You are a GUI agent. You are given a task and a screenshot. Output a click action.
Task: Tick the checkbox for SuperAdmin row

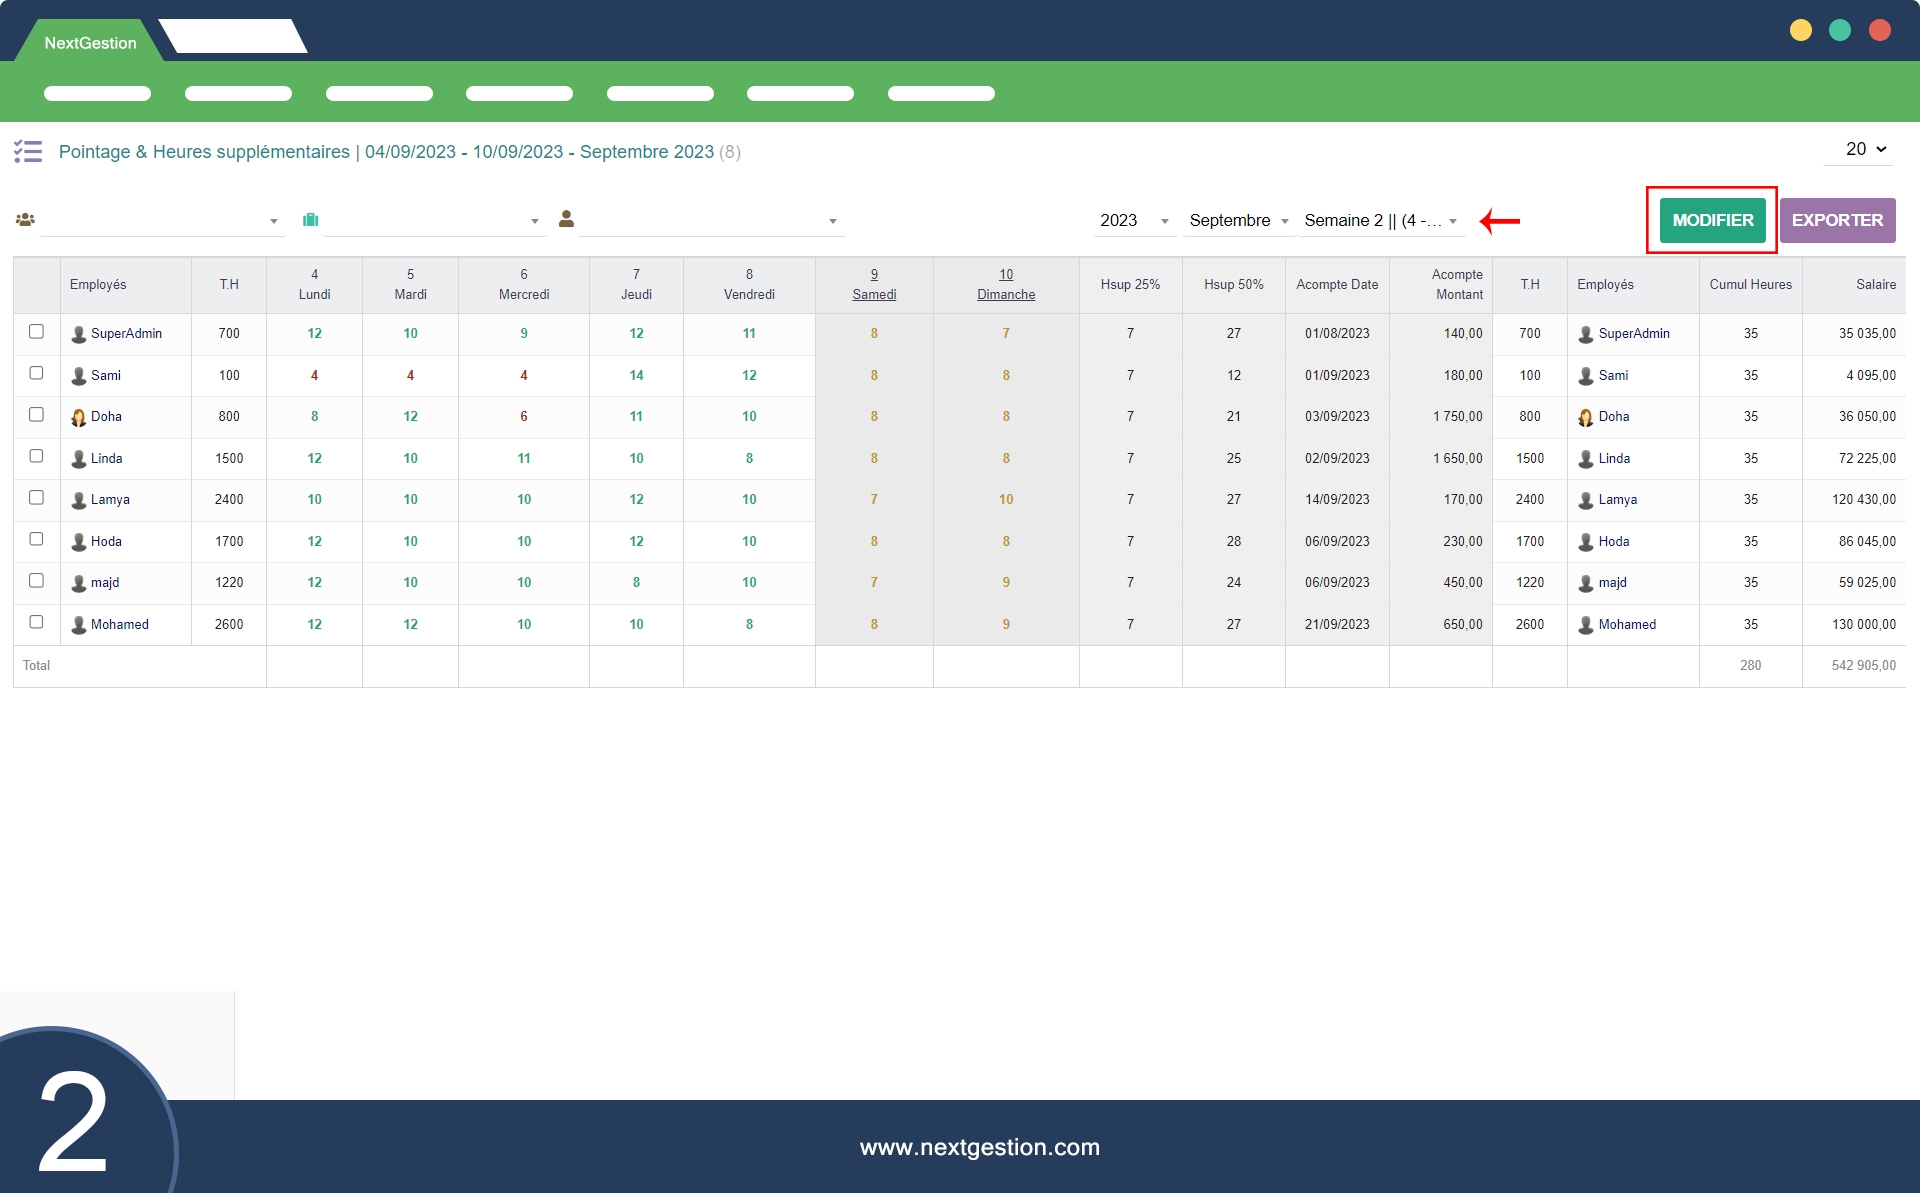click(37, 332)
